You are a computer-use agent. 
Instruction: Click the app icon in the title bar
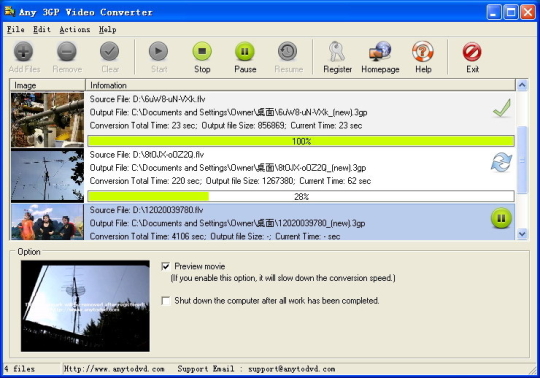(x=10, y=11)
